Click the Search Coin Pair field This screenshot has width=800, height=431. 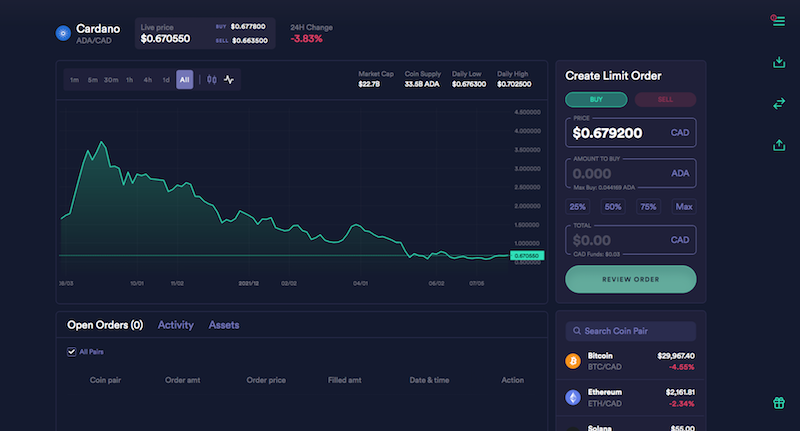pos(631,331)
